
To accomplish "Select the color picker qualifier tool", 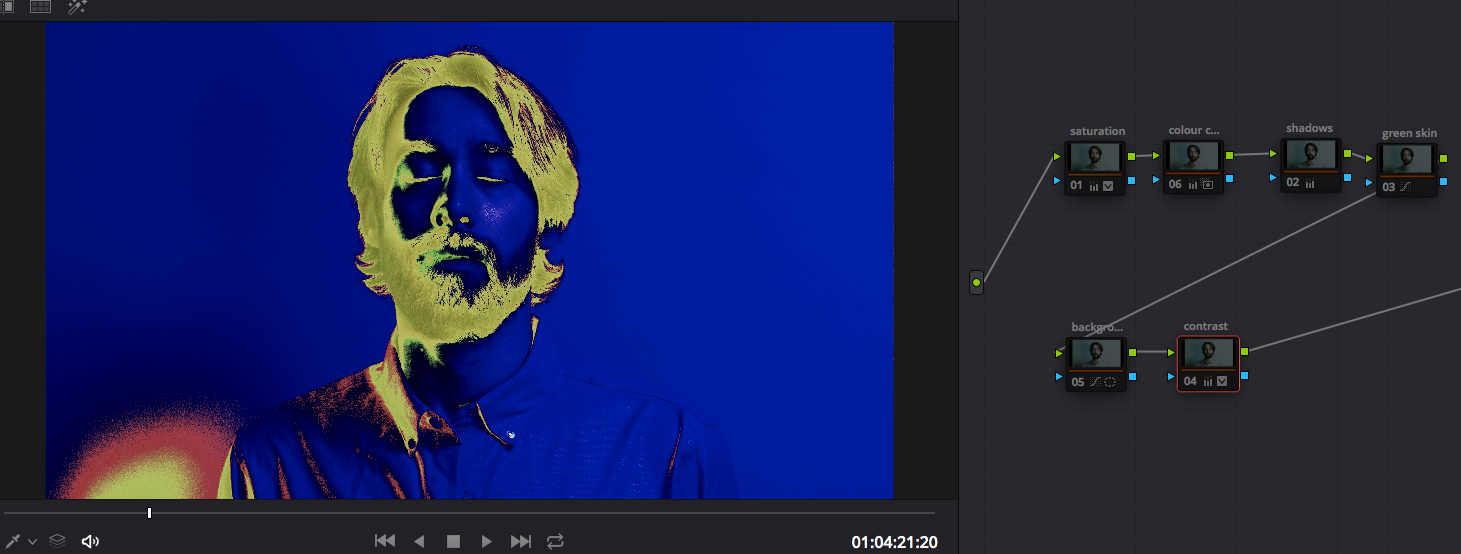I will point(13,541).
